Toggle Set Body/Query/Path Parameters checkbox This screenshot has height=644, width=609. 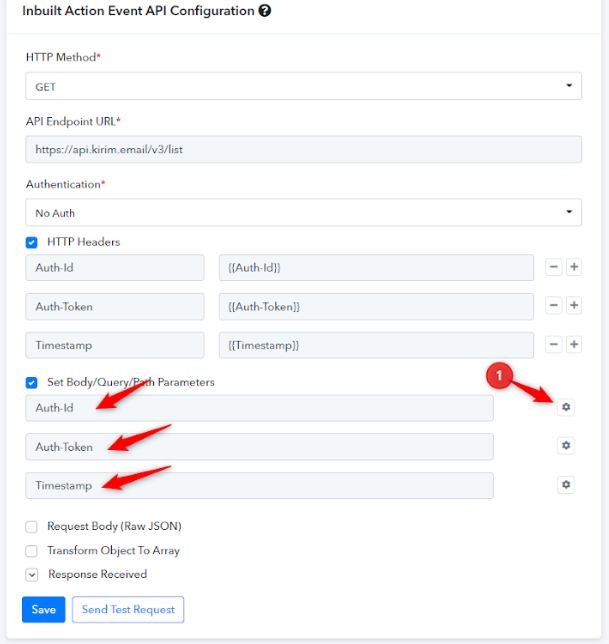tap(32, 383)
